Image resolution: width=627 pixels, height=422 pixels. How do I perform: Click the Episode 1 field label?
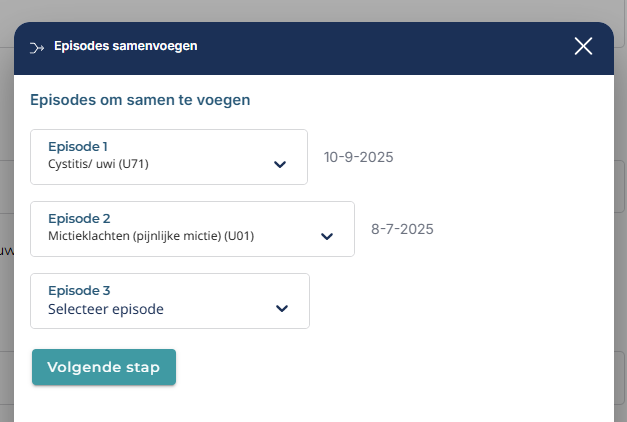(78, 146)
